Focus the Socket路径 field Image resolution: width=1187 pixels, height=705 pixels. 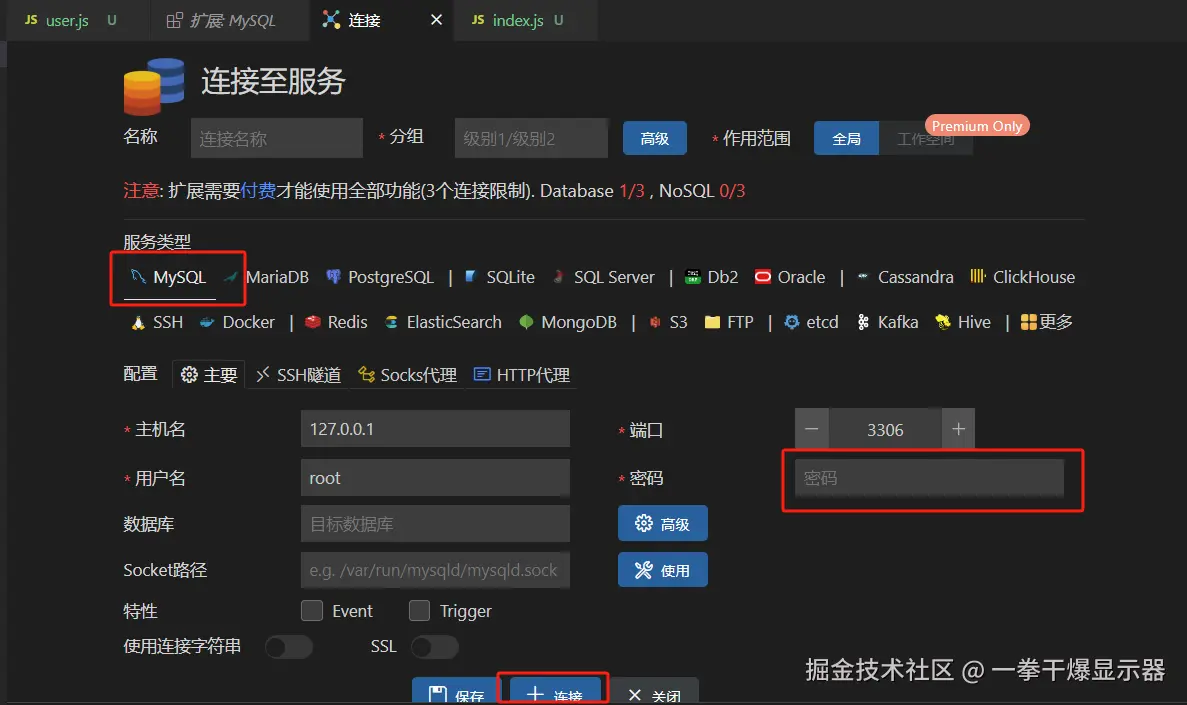pos(435,570)
